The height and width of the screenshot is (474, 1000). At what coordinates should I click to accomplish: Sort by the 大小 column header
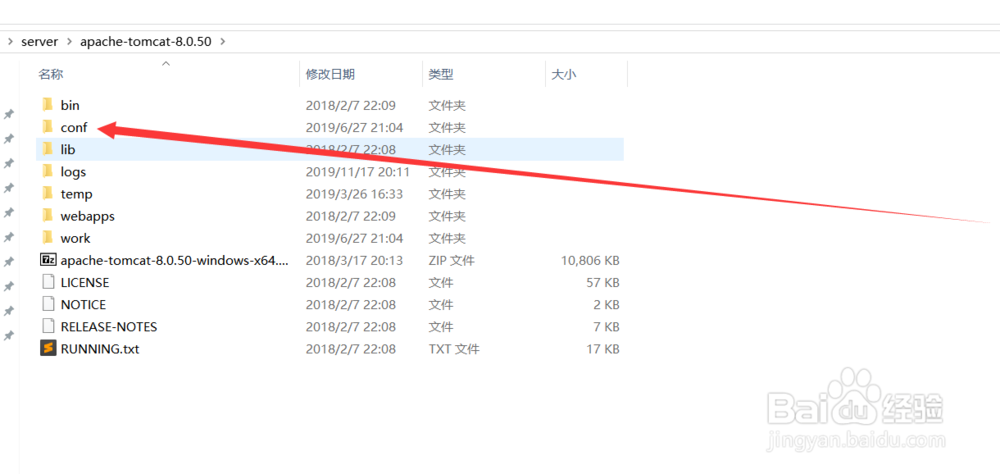[x=563, y=75]
